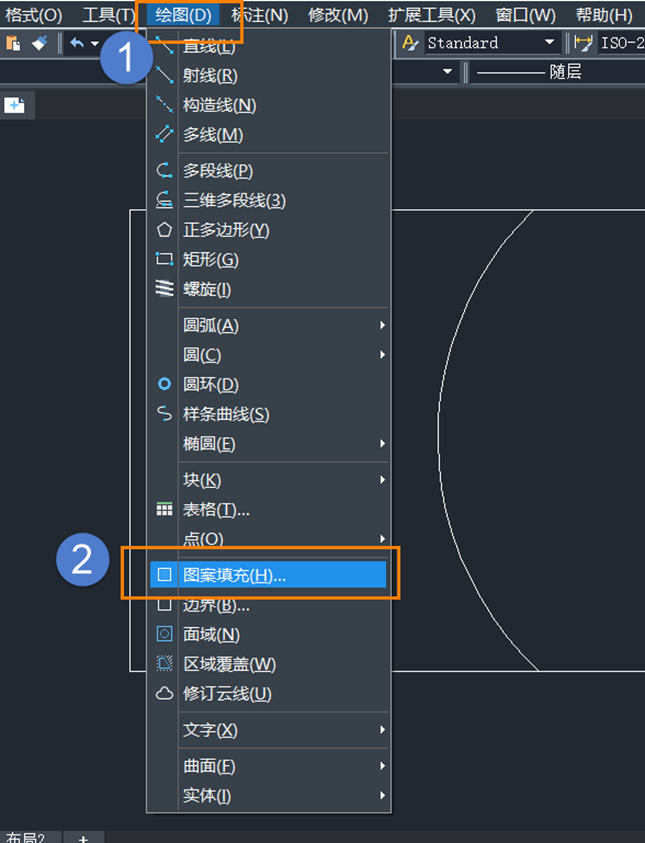Choose 三维多段线(3) menu entry
This screenshot has width=645, height=843.
(x=268, y=201)
